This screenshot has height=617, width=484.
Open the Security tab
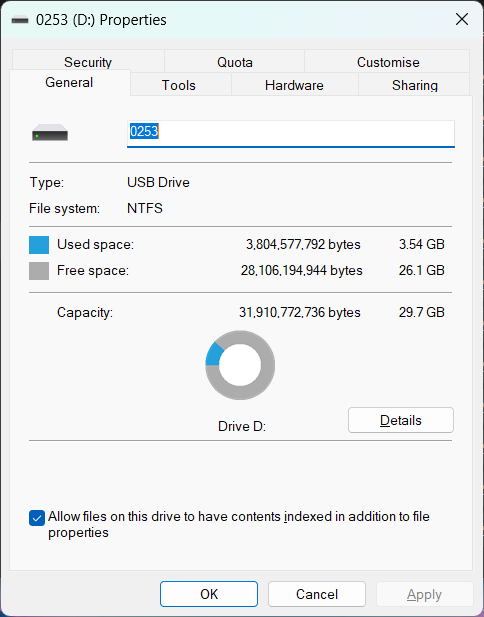[88, 62]
